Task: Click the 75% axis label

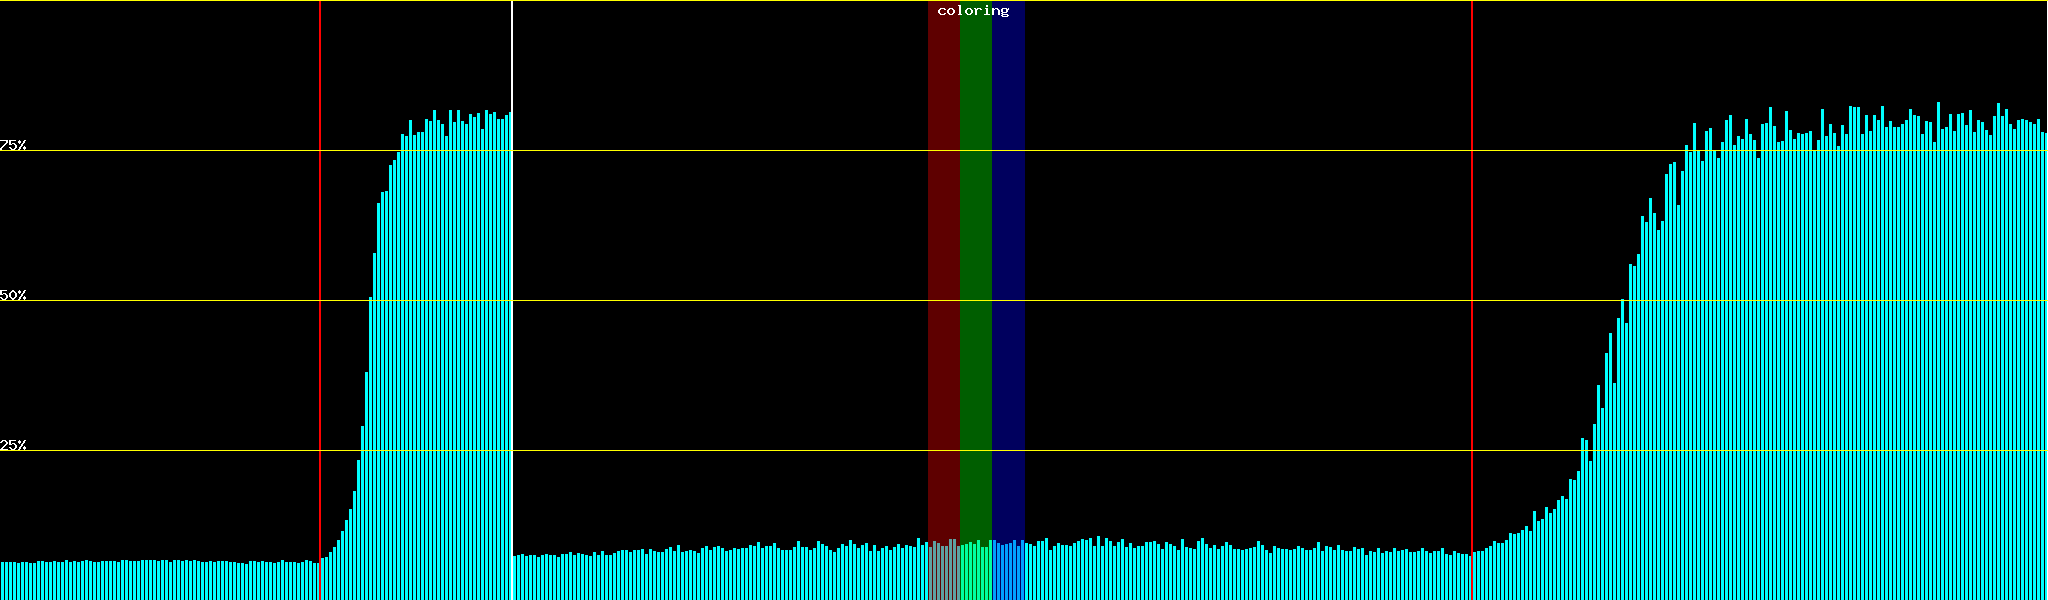Action: (13, 145)
